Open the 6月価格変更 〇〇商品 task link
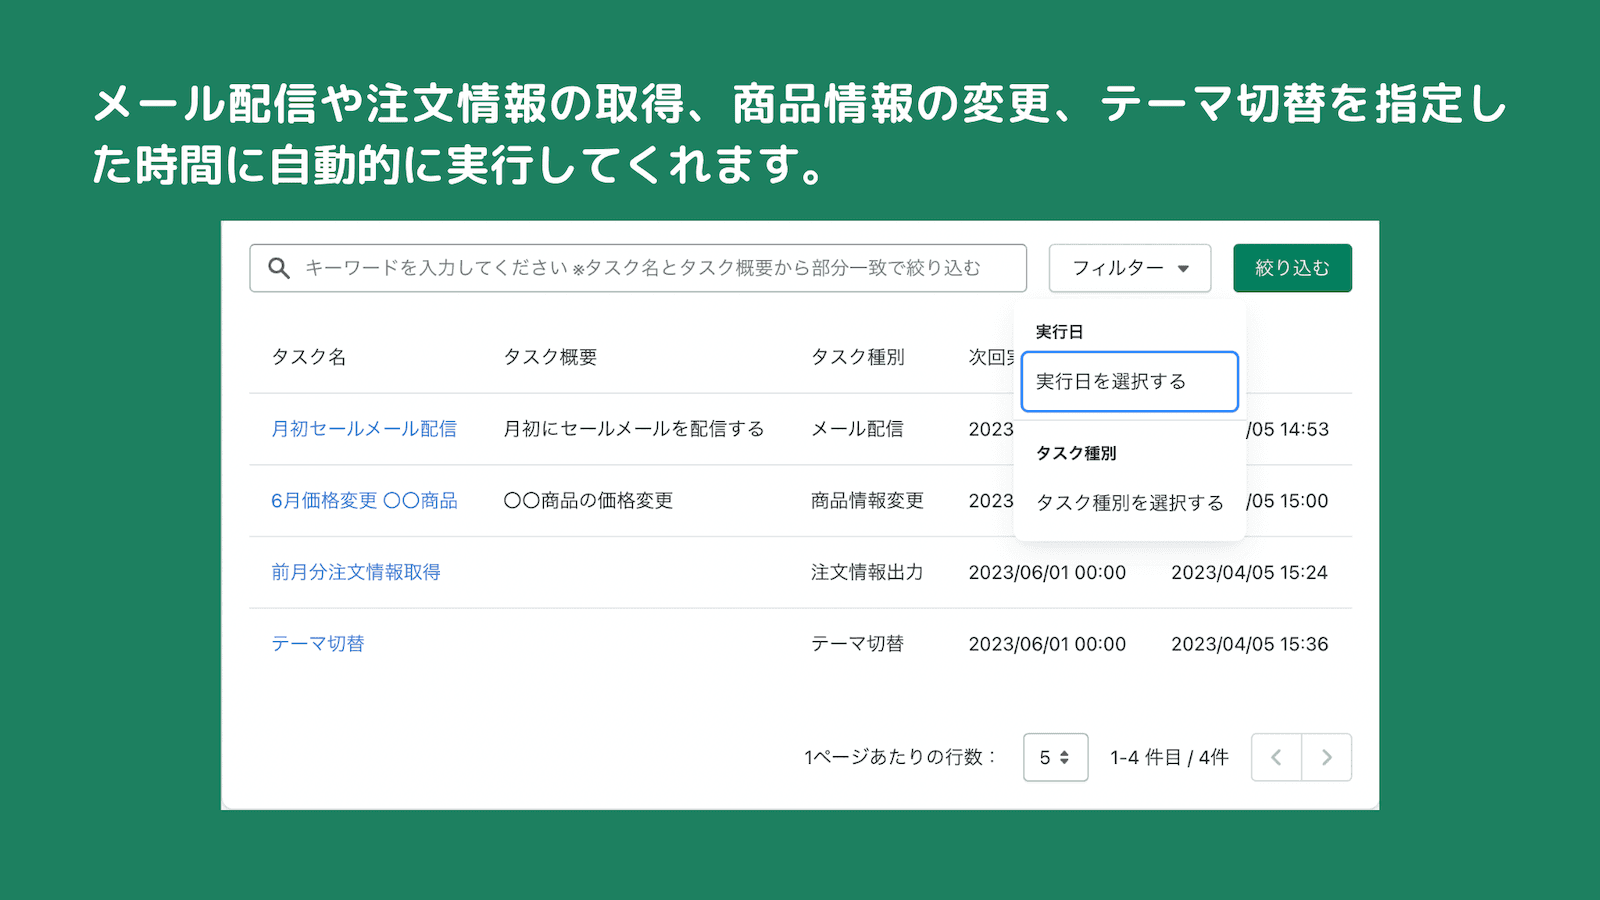Image resolution: width=1600 pixels, height=900 pixels. [364, 500]
